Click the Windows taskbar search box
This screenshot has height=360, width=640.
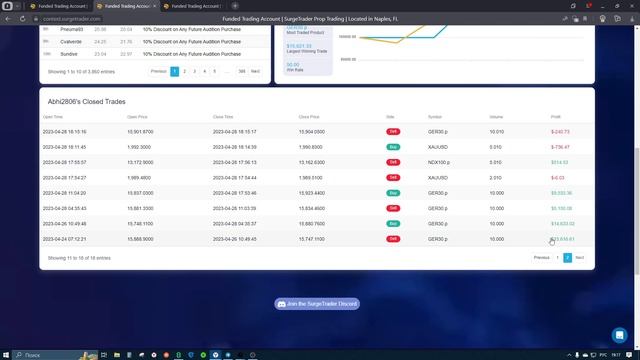[x=55, y=355]
